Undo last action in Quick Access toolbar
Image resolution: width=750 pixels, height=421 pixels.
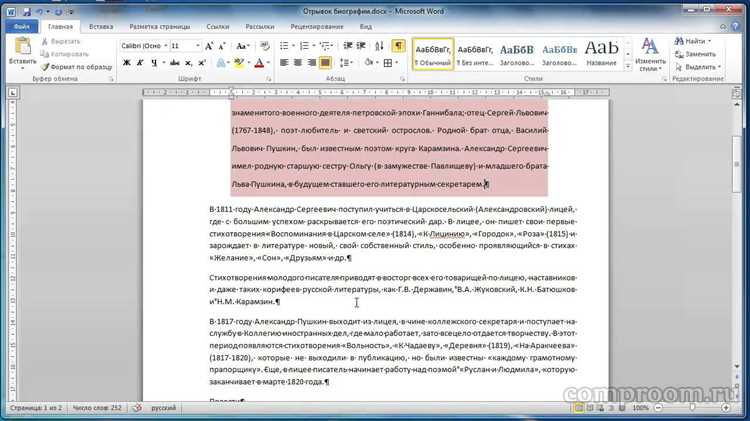coord(40,11)
